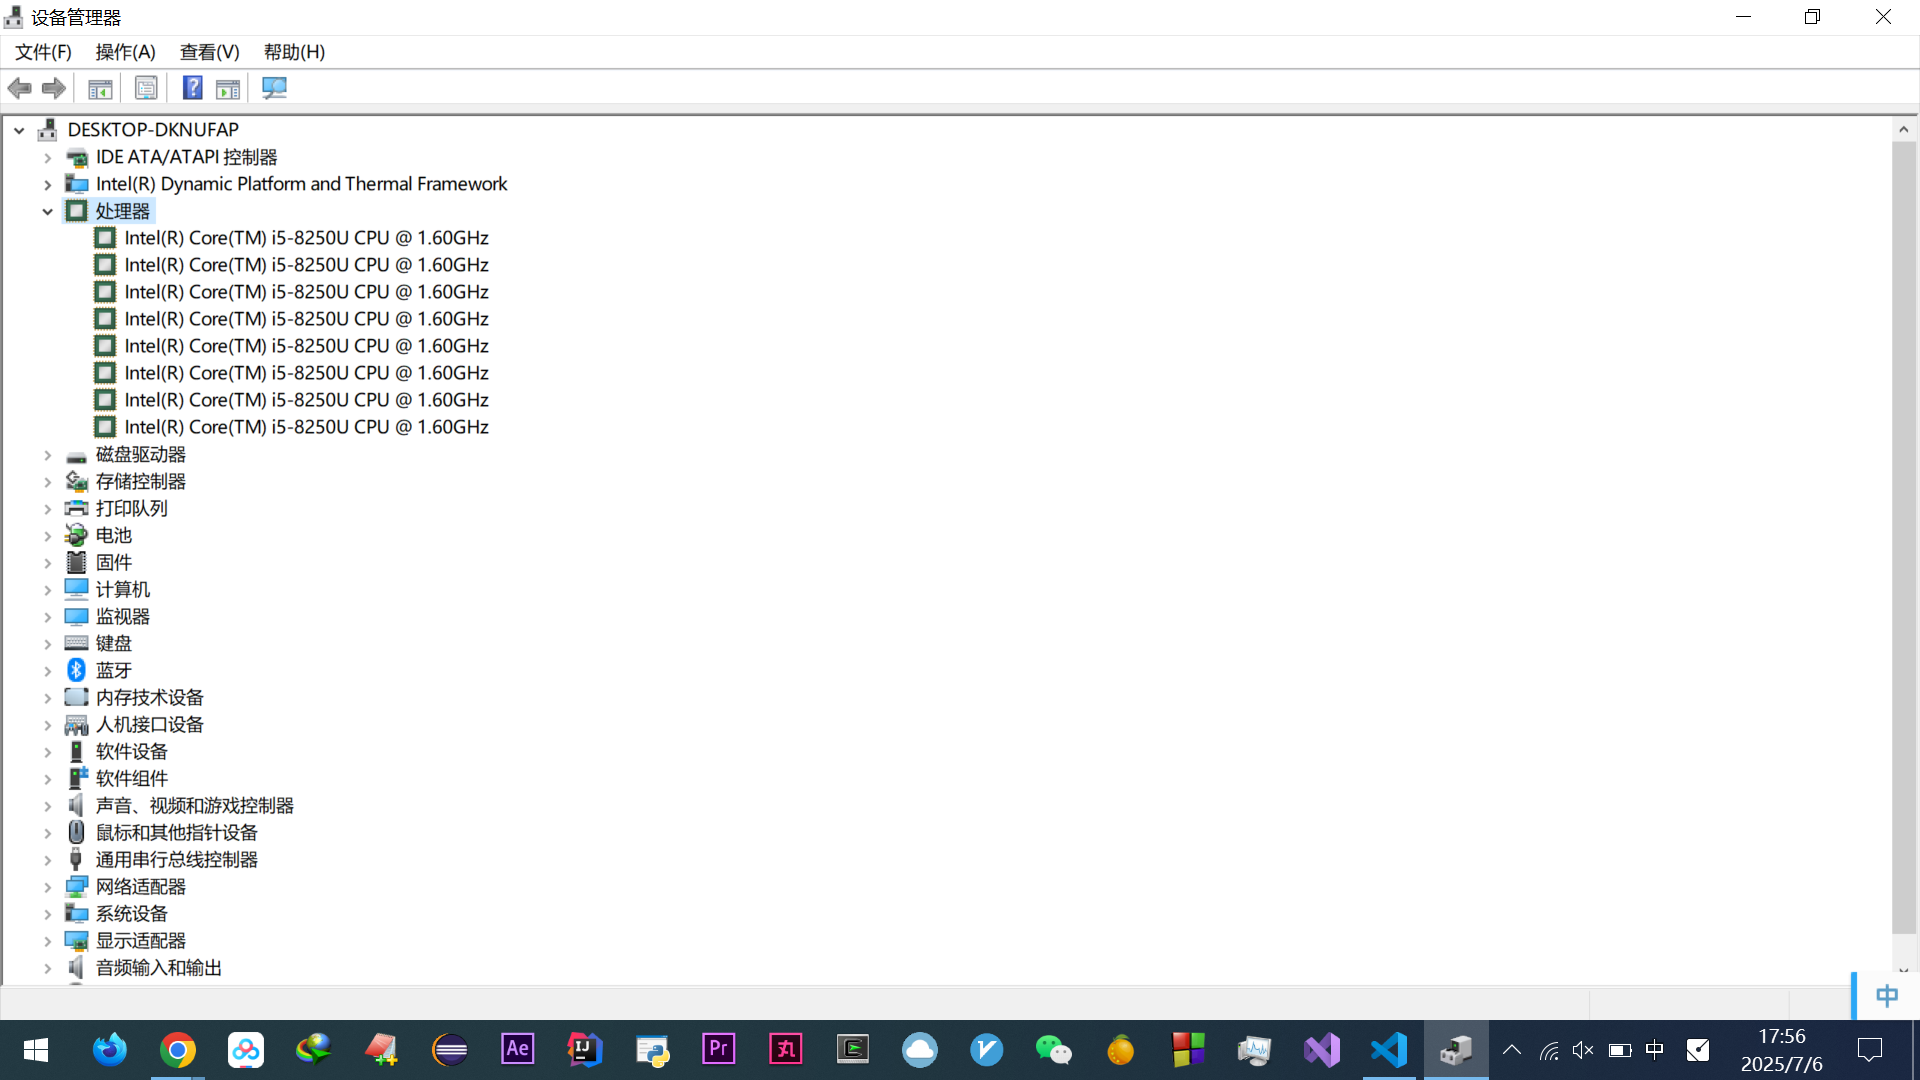
Task: Click the Bluetooth 蓝牙 device icon
Action: [76, 670]
